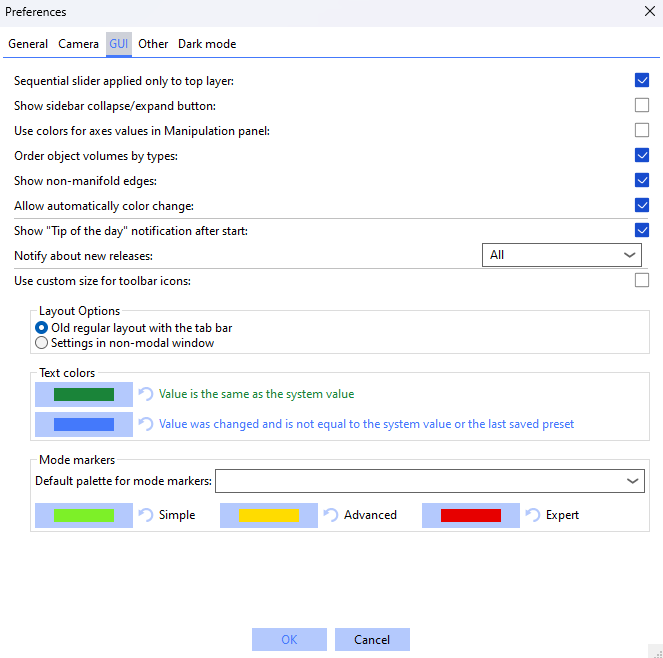Pick the green Simple mode color swatch

point(83,515)
